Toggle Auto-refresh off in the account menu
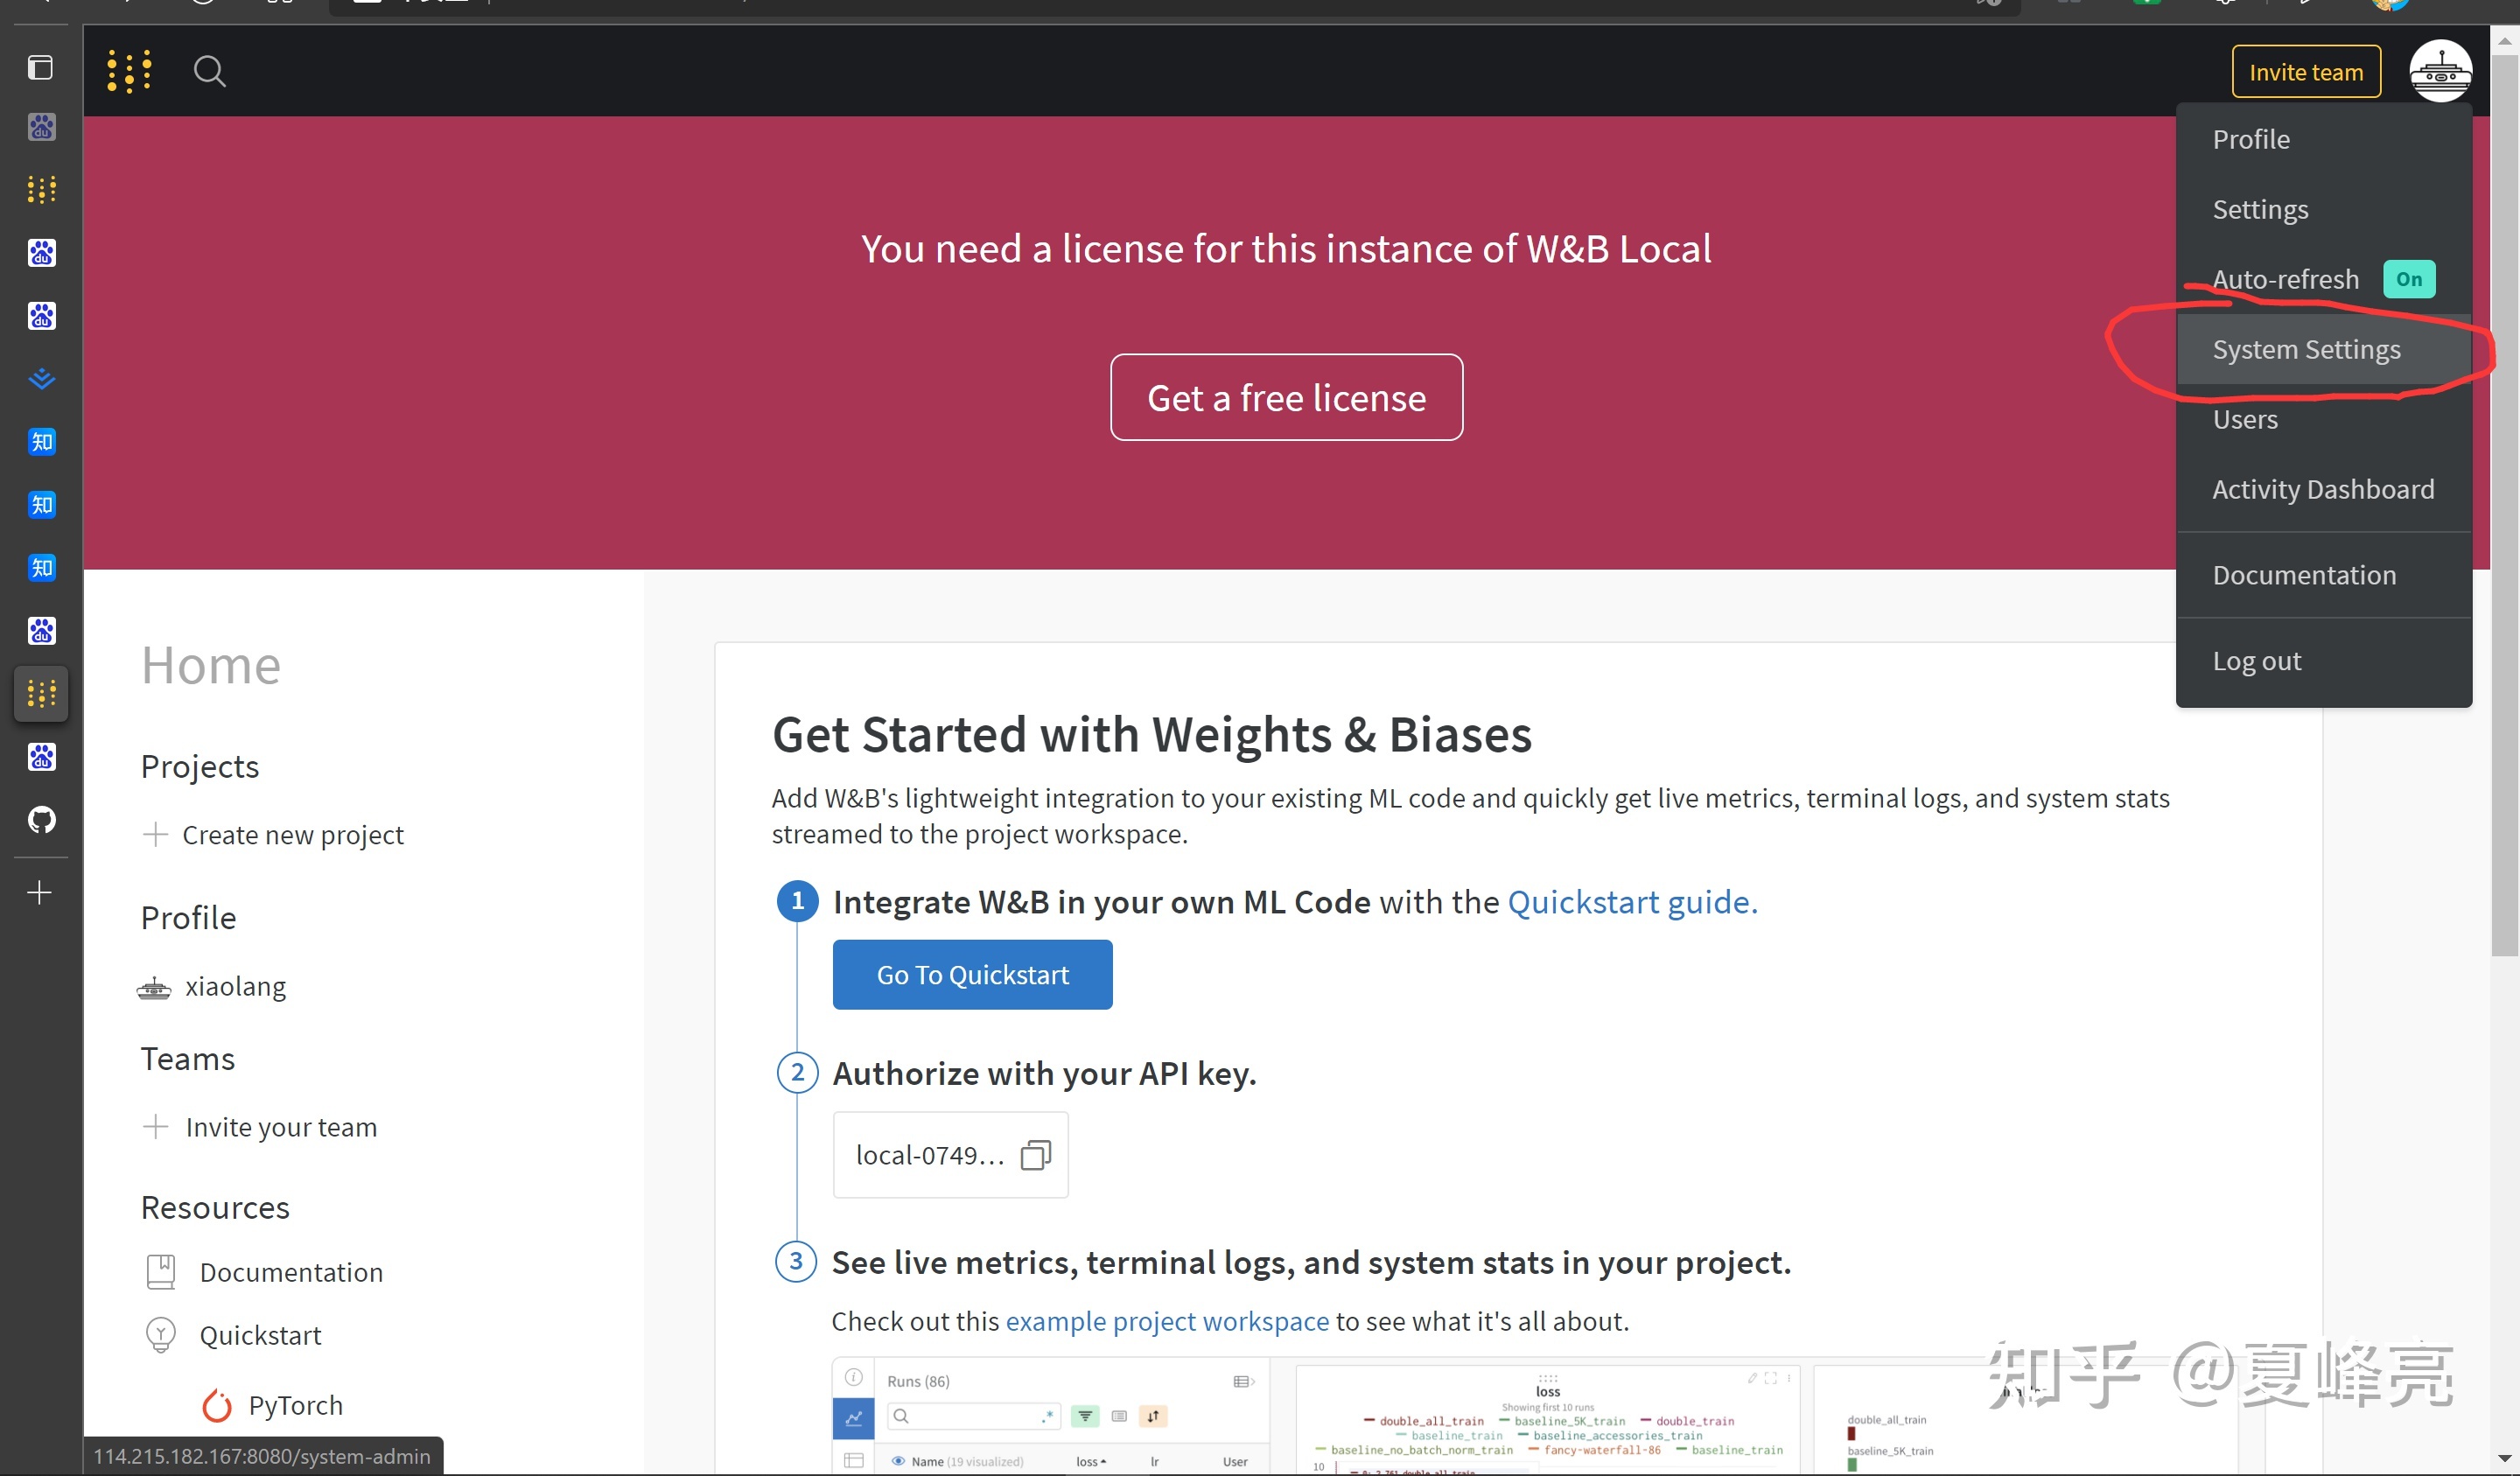 pyautogui.click(x=2410, y=279)
